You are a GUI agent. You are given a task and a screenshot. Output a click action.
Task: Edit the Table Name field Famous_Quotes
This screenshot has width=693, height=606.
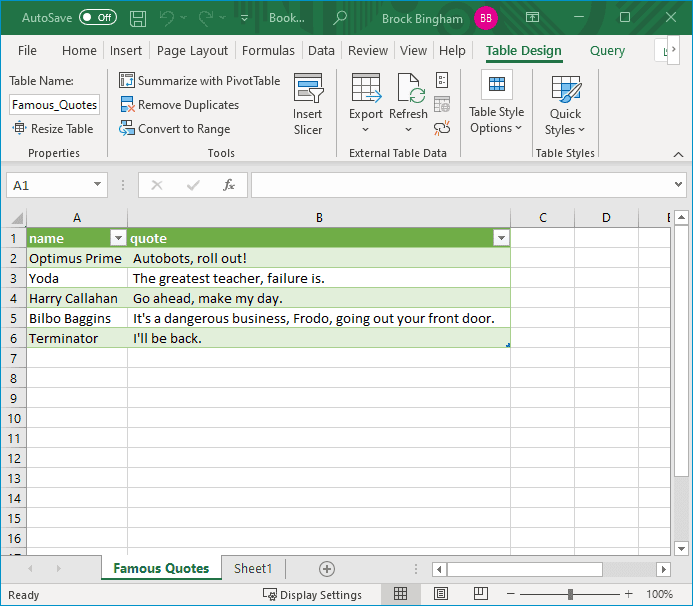[x=54, y=105]
